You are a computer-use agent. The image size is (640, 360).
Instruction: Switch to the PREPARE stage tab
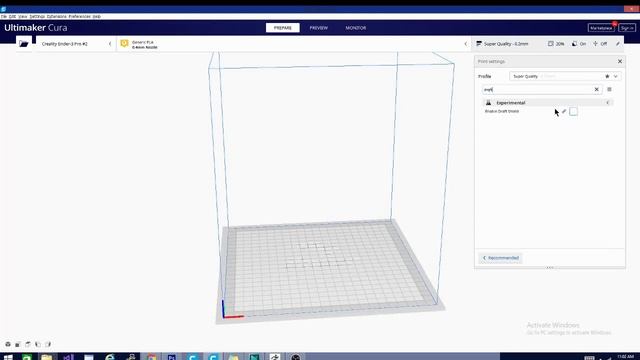[x=282, y=28]
